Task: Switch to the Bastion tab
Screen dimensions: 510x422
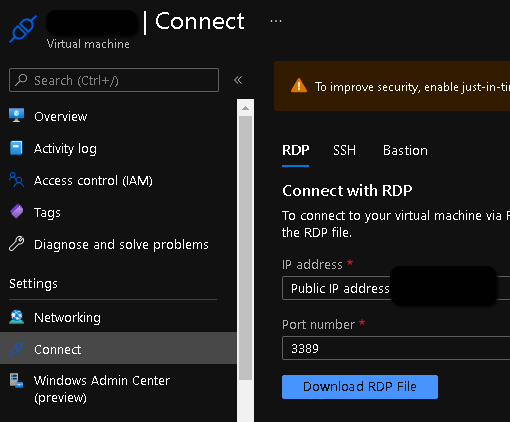Action: click(x=405, y=150)
